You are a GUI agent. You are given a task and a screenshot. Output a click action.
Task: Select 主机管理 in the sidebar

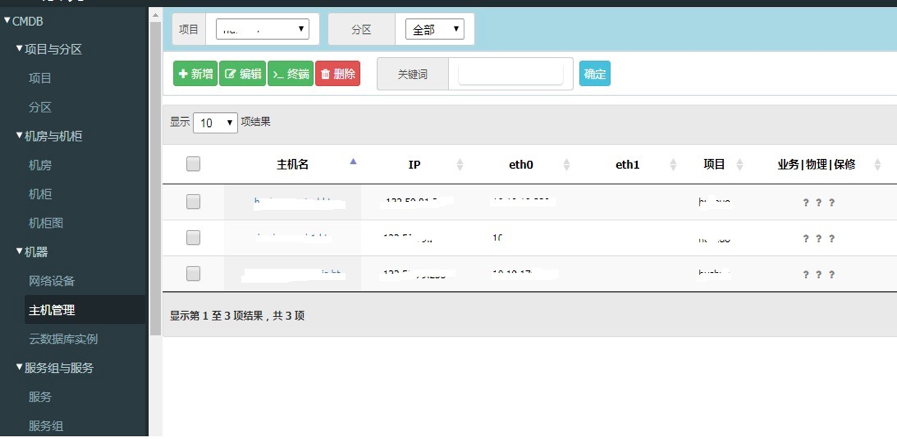click(x=85, y=310)
